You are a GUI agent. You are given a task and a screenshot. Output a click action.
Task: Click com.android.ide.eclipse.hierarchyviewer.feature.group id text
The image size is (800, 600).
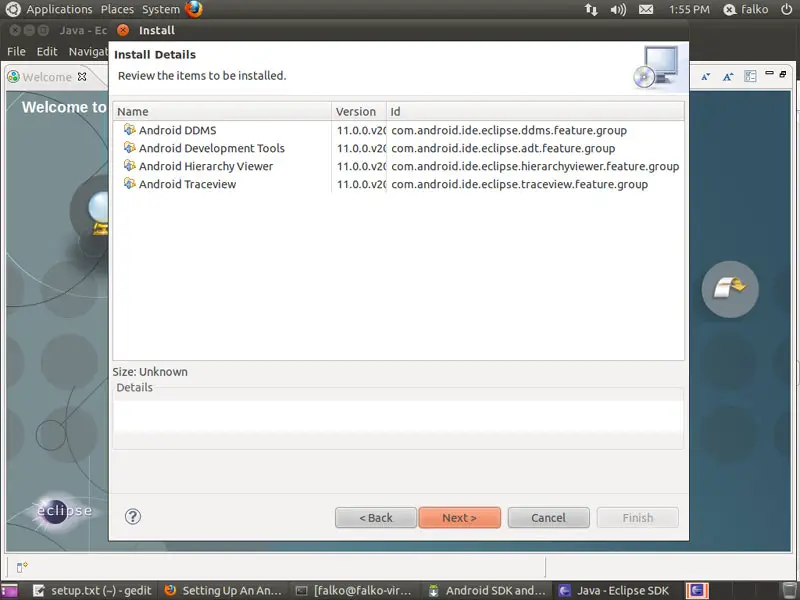coord(535,166)
